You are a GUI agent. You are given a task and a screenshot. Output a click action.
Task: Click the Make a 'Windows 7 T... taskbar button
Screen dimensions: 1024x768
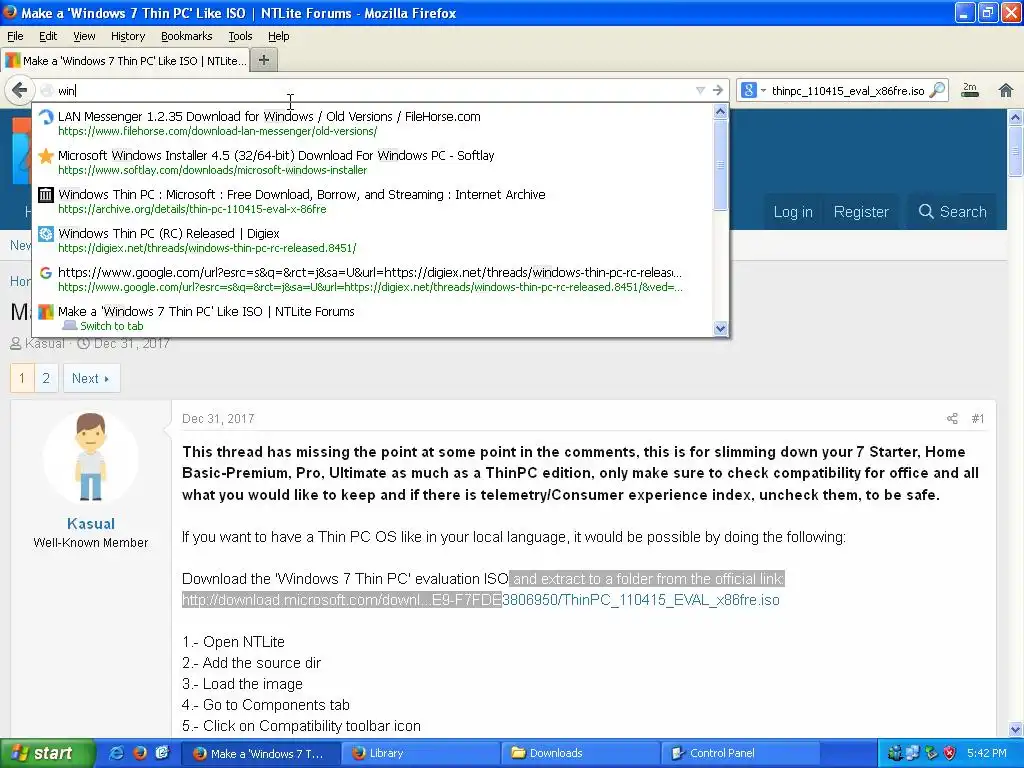click(261, 753)
